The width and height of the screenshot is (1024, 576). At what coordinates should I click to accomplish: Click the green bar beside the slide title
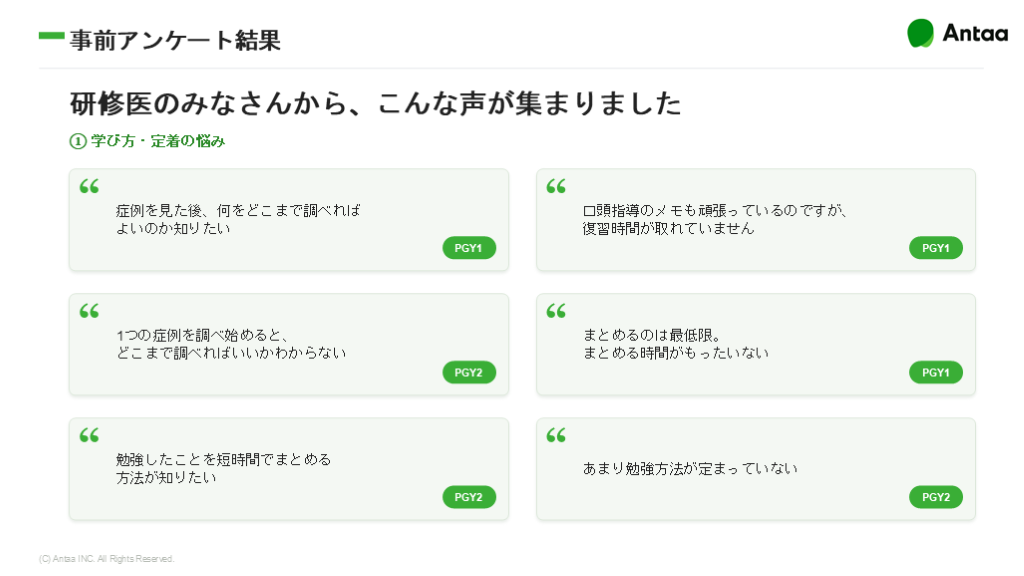pyautogui.click(x=52, y=36)
